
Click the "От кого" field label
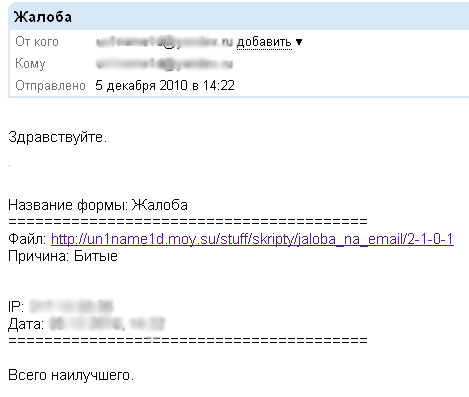[x=37, y=42]
